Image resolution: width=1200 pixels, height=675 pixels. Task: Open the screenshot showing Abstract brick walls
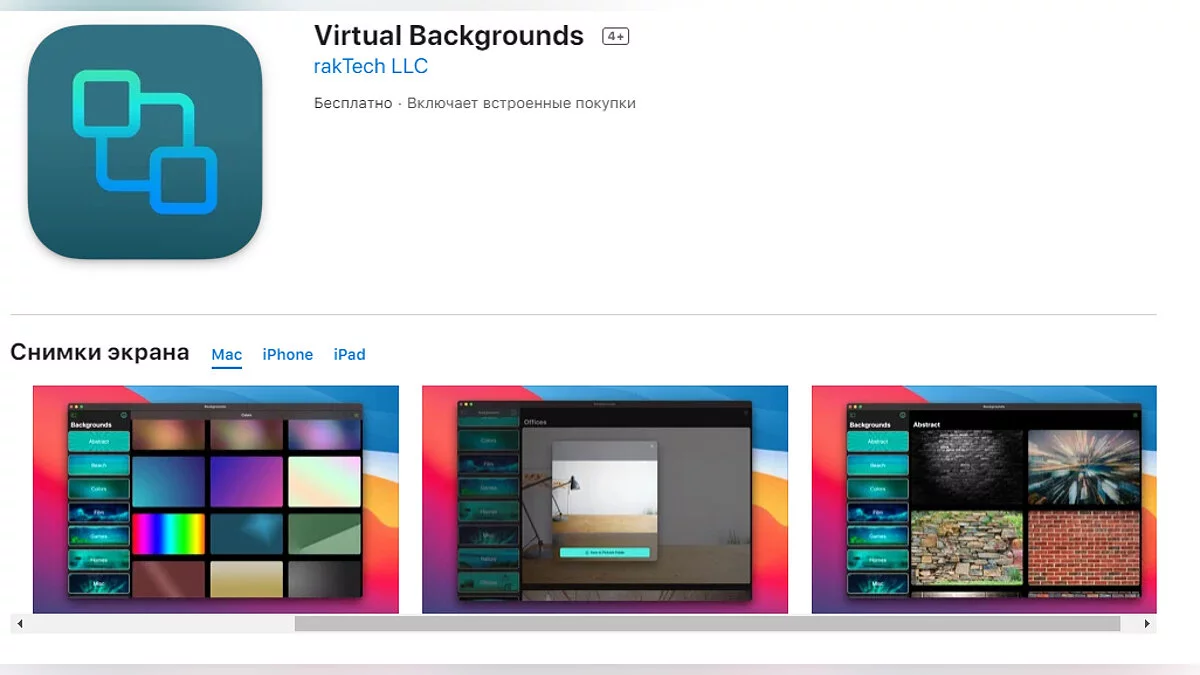(x=984, y=499)
